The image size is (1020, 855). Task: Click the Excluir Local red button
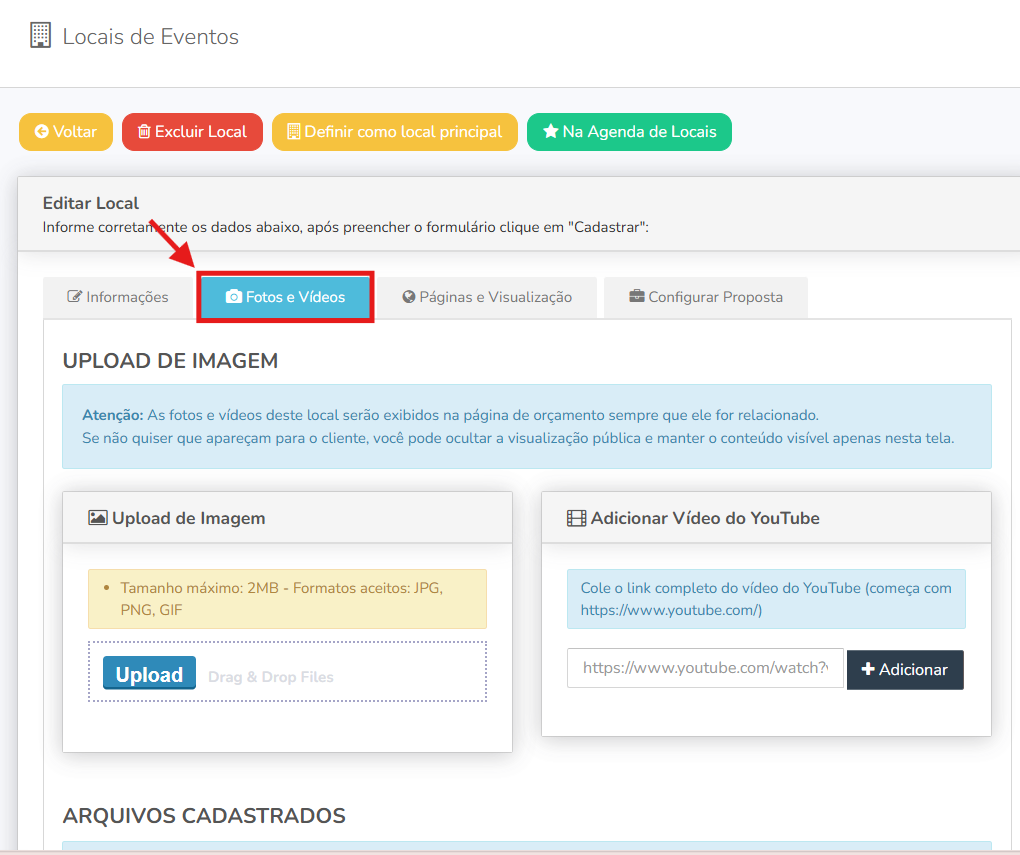pyautogui.click(x=193, y=132)
